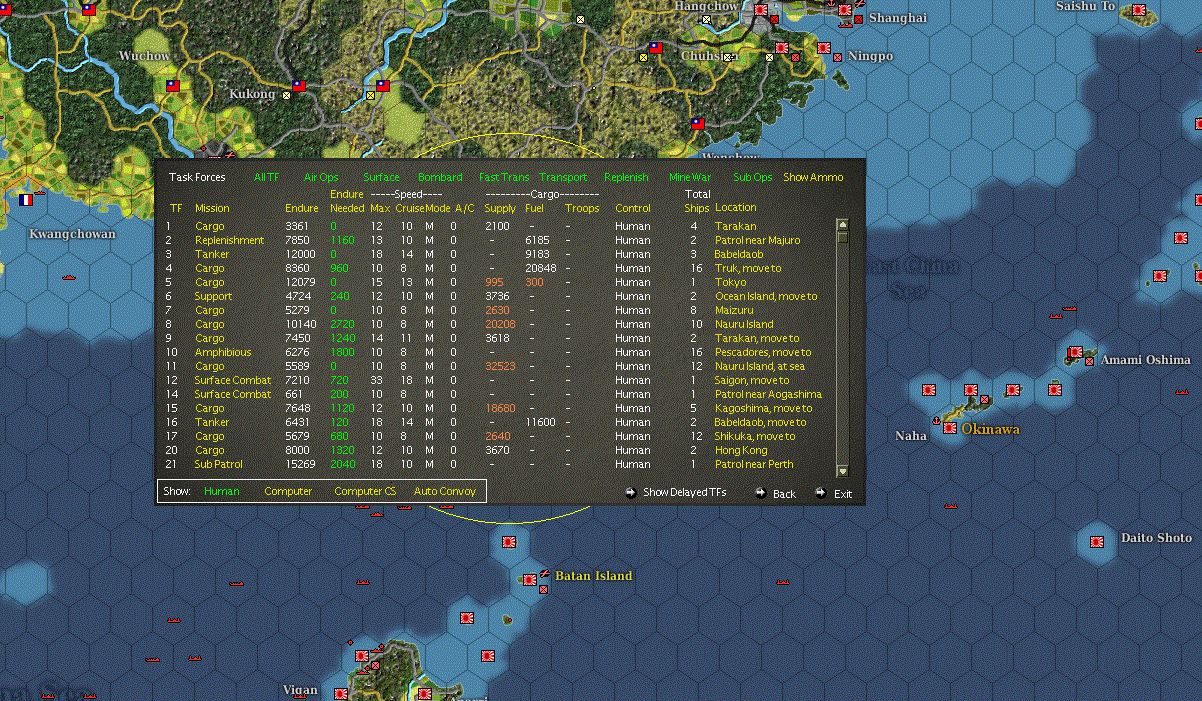Select the Japanese flag icon at Hangchow
Viewport: 1202px width, 701px height.
[x=761, y=10]
